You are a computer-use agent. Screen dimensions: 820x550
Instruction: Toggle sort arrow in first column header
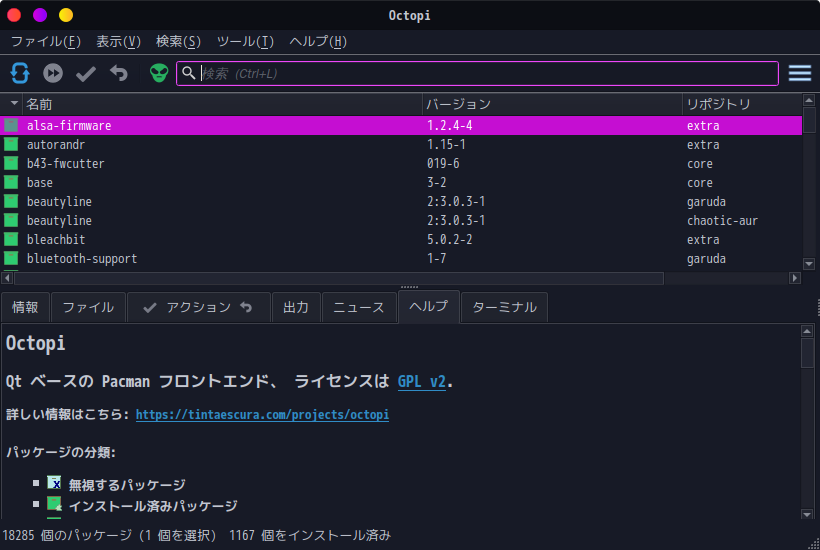pyautogui.click(x=14, y=104)
